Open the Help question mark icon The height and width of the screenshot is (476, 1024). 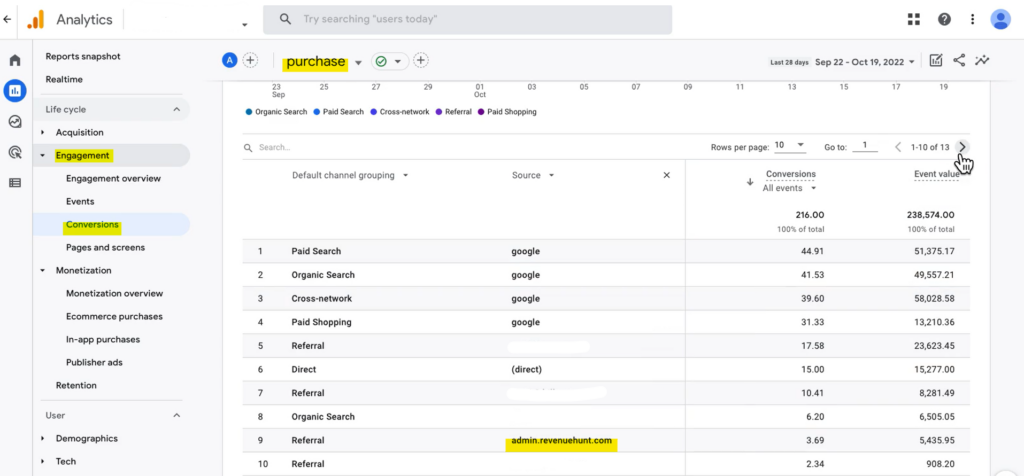tap(944, 20)
